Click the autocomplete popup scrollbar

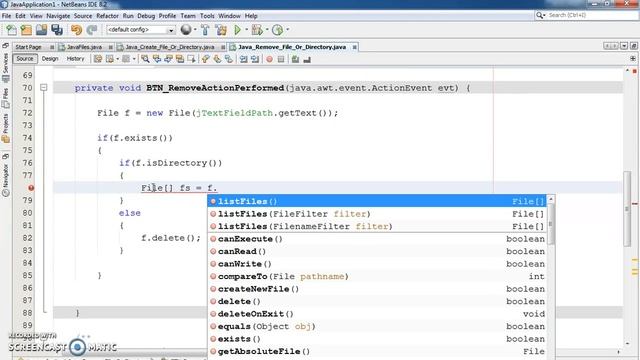coord(551,224)
